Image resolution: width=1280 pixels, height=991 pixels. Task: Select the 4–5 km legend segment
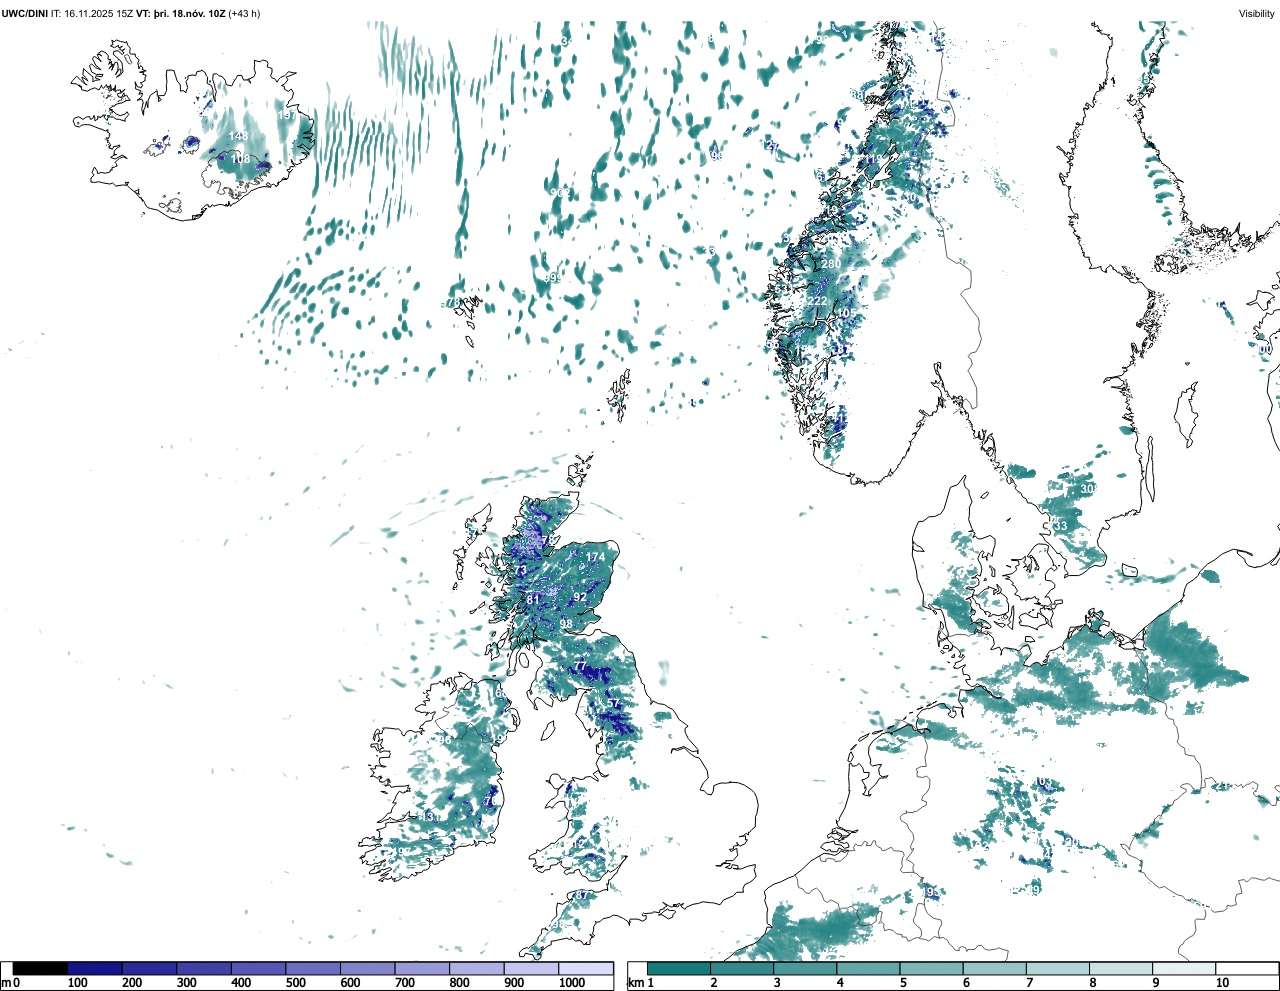[x=868, y=968]
